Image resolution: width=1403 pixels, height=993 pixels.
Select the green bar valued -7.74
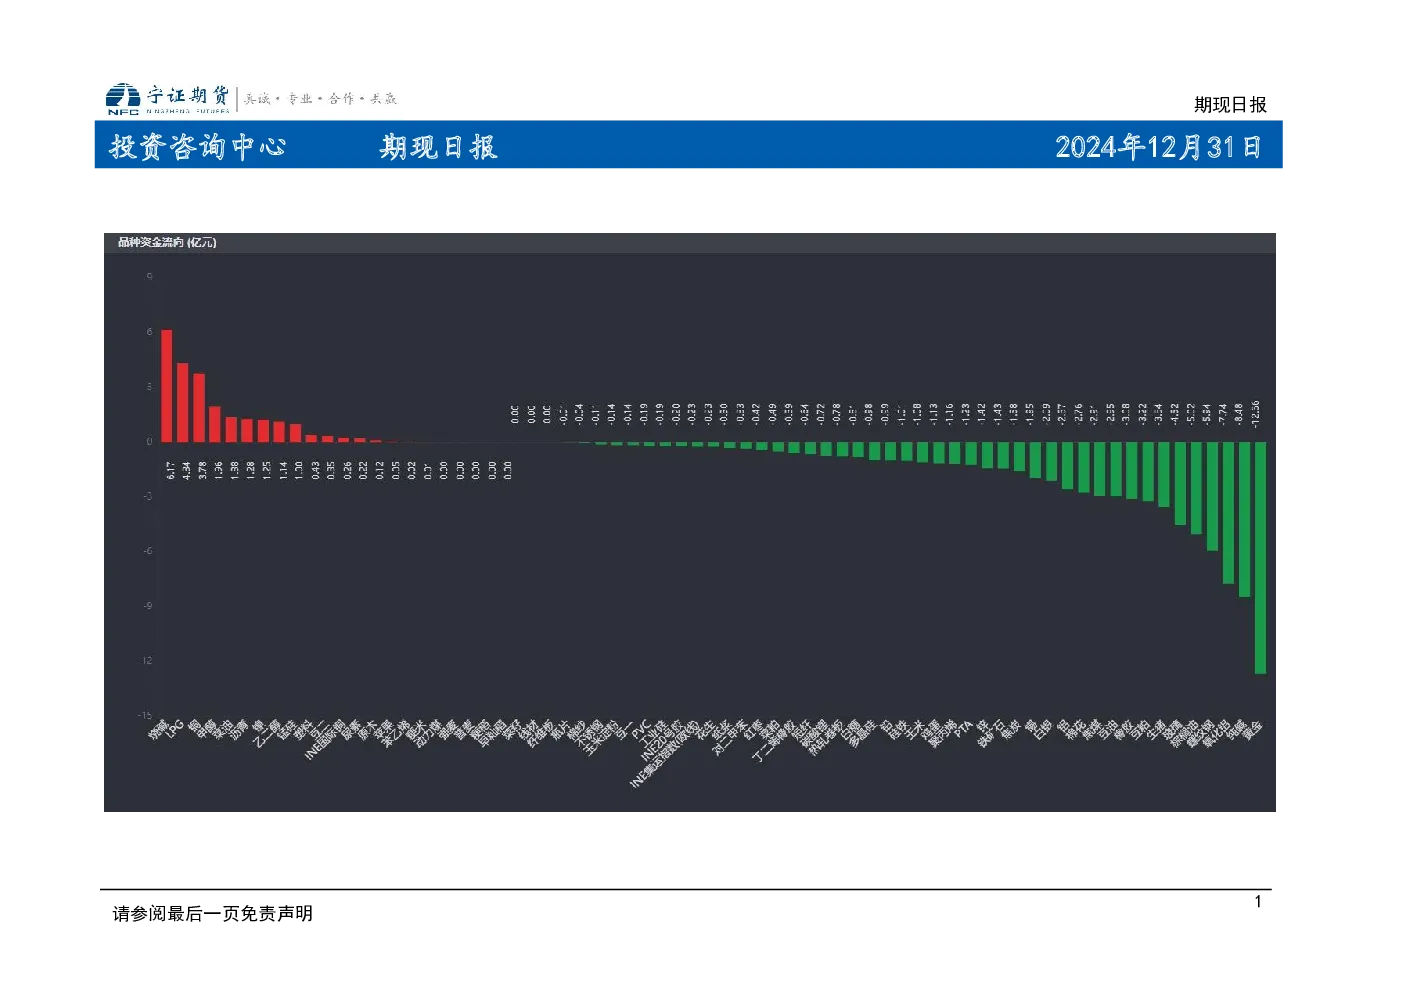[1228, 513]
